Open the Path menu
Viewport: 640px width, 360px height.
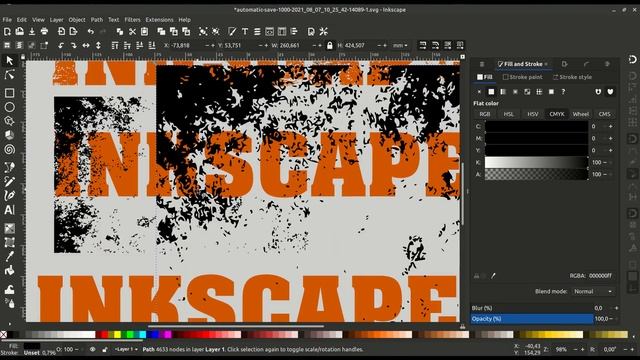point(97,20)
